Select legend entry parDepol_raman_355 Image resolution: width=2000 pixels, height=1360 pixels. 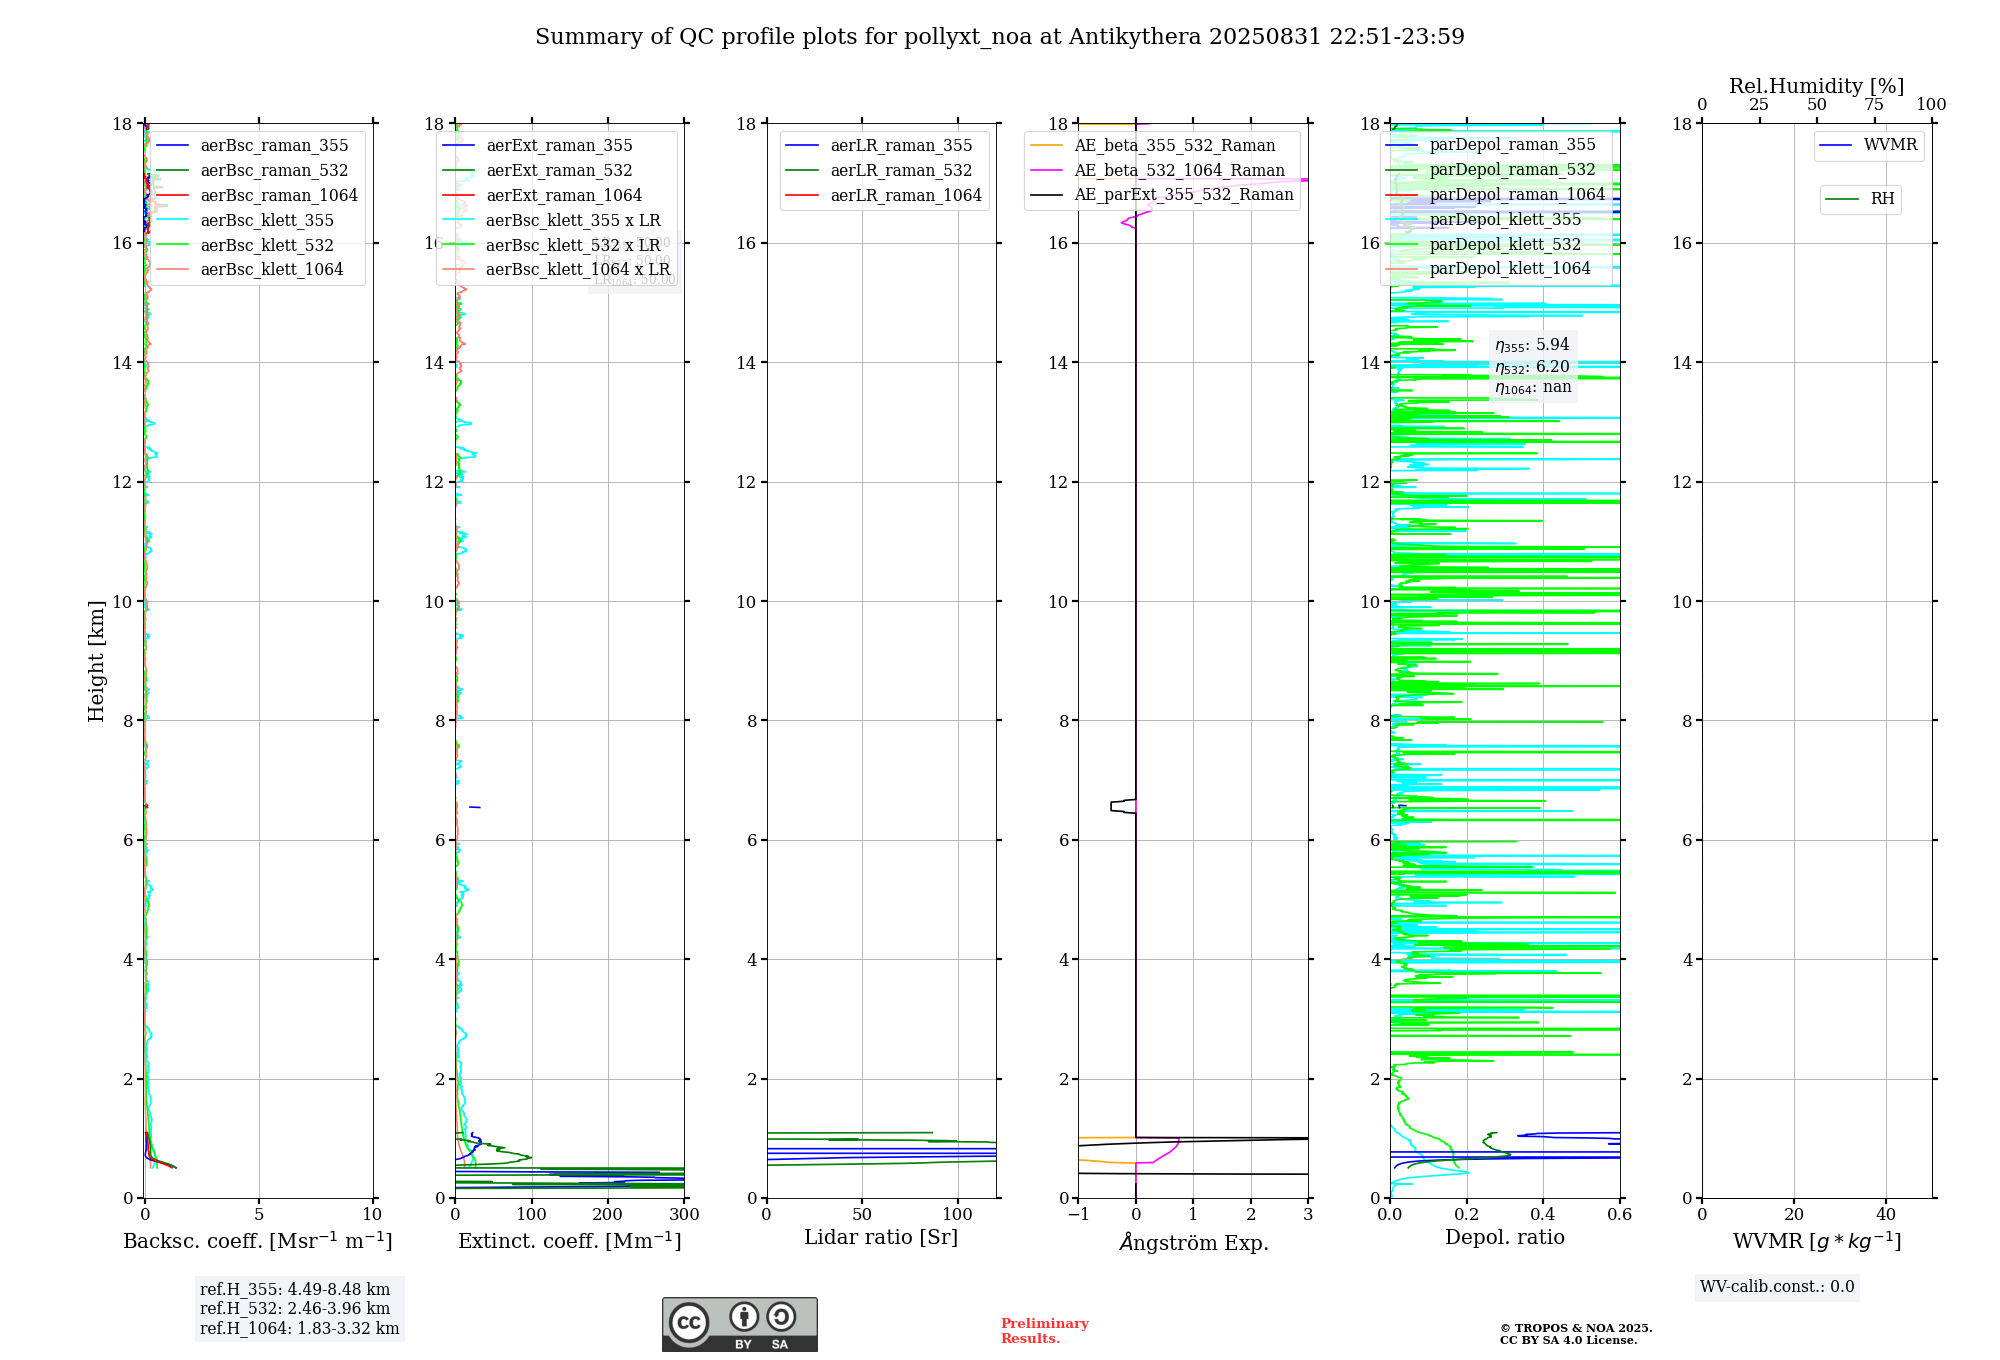[x=1491, y=145]
